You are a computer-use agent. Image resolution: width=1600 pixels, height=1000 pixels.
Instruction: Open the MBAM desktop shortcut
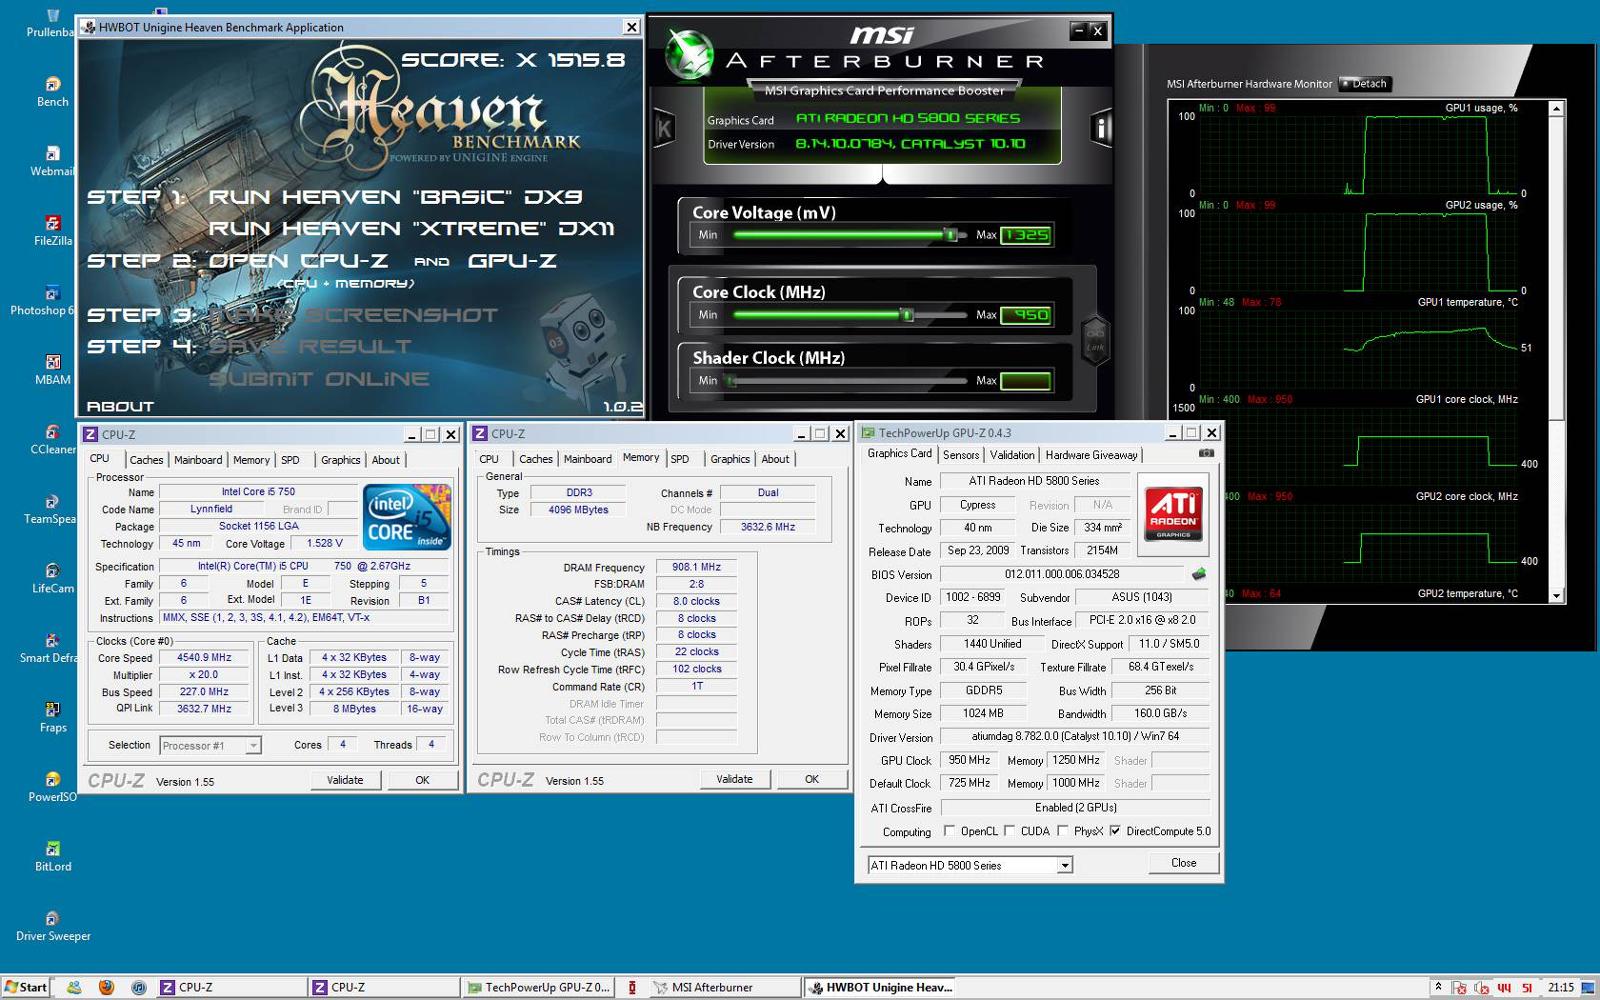coord(53,368)
